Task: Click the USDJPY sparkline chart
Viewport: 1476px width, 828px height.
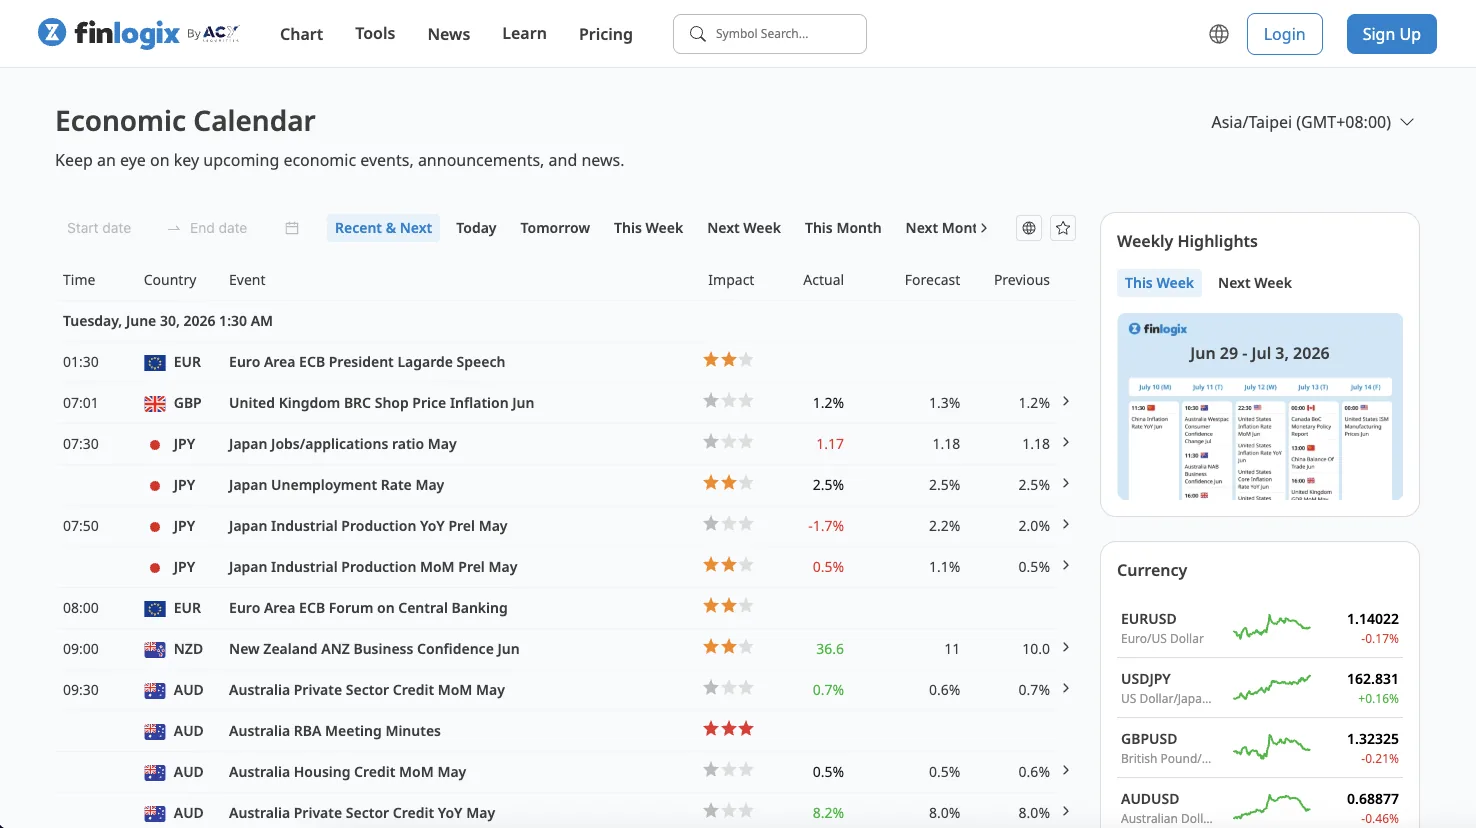Action: tap(1271, 688)
